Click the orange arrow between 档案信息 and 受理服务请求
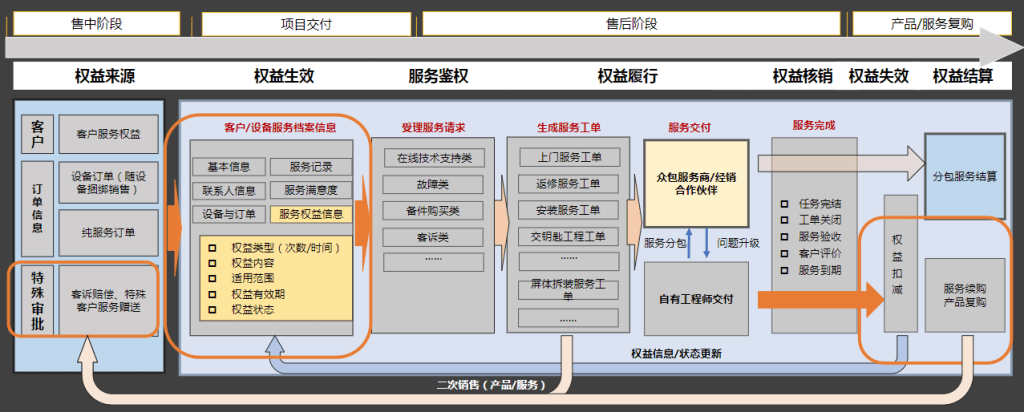The width and height of the screenshot is (1024, 412). (x=361, y=213)
